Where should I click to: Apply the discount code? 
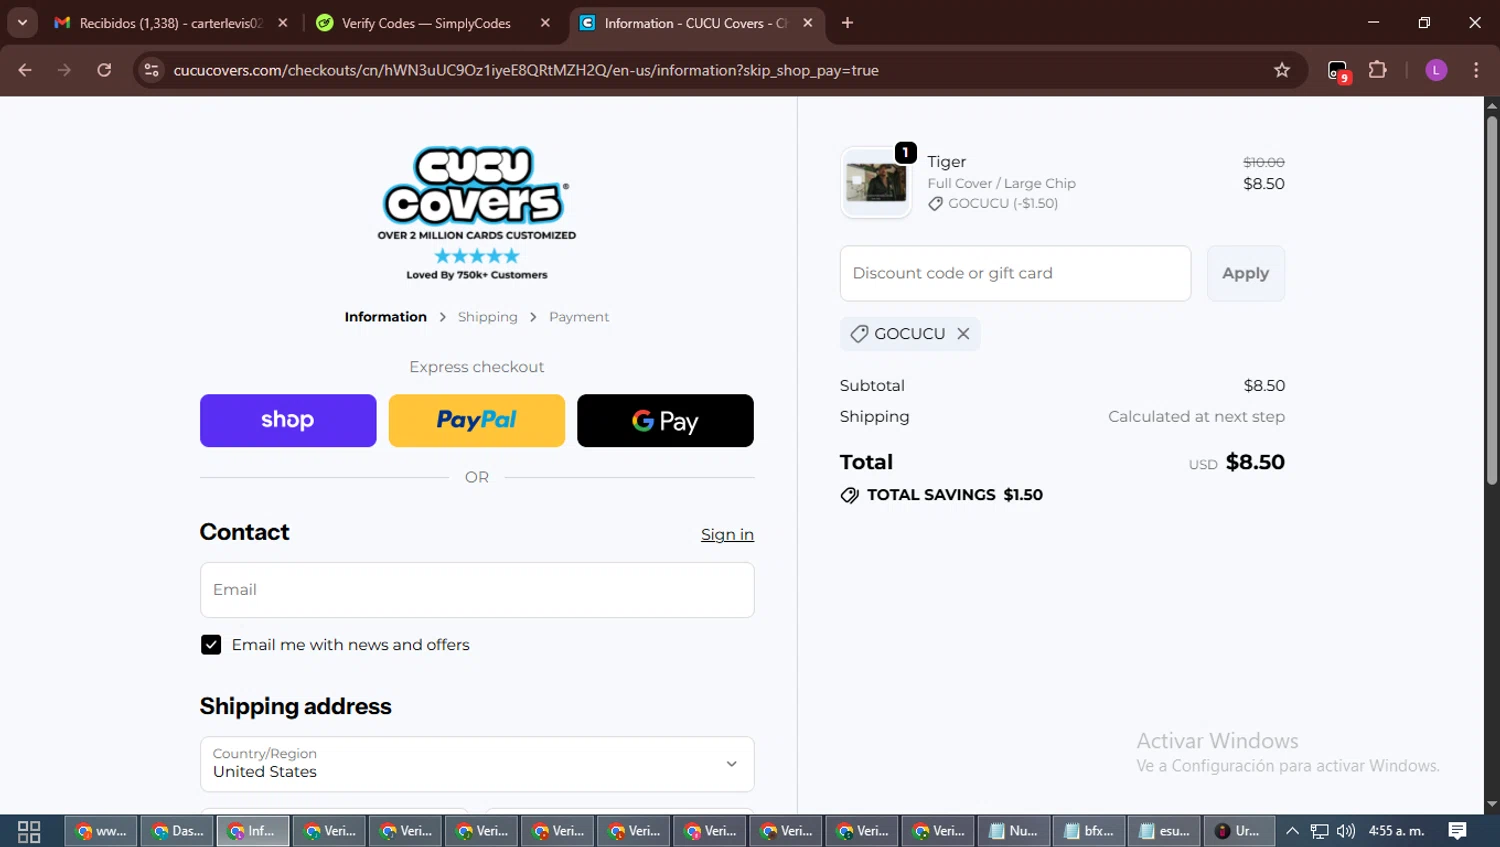(x=1246, y=273)
